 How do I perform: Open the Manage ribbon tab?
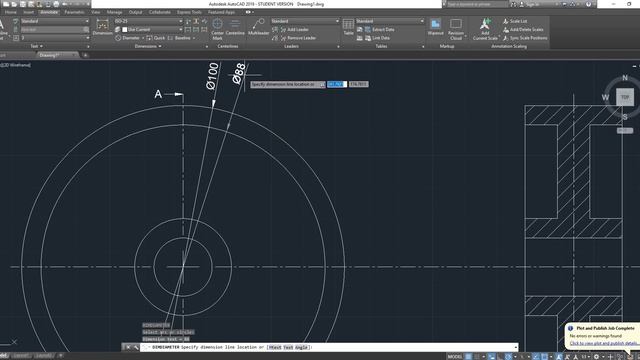(114, 12)
